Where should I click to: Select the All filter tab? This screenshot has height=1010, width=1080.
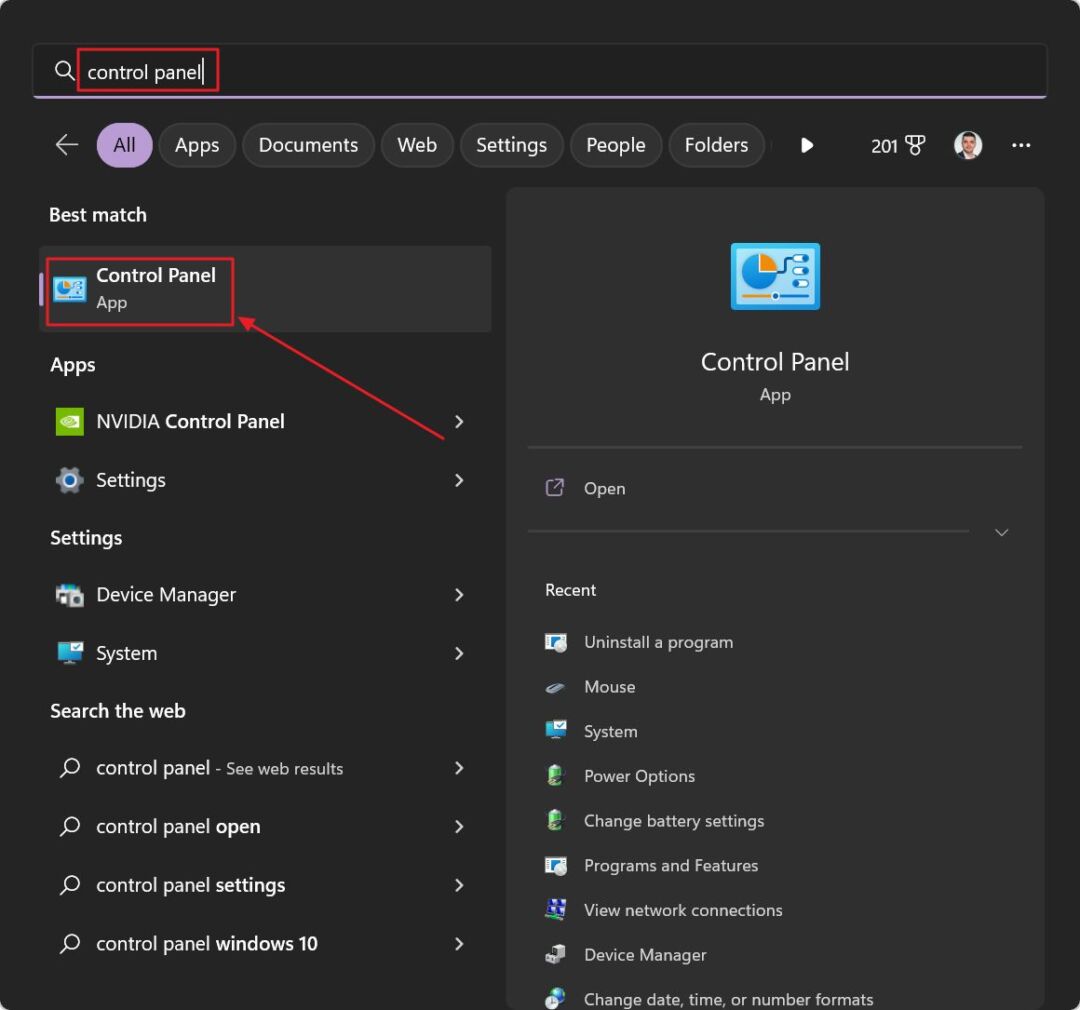124,145
